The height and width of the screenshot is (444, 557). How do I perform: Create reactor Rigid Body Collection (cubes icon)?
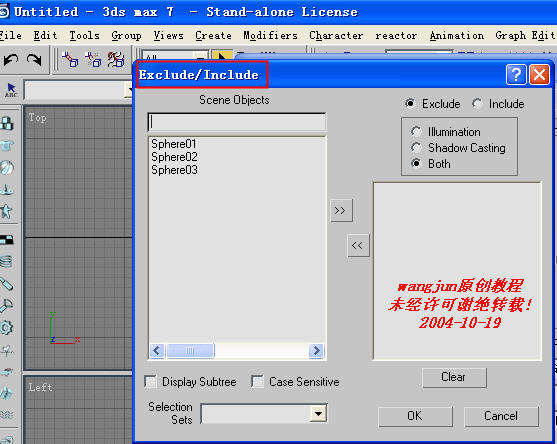point(7,123)
